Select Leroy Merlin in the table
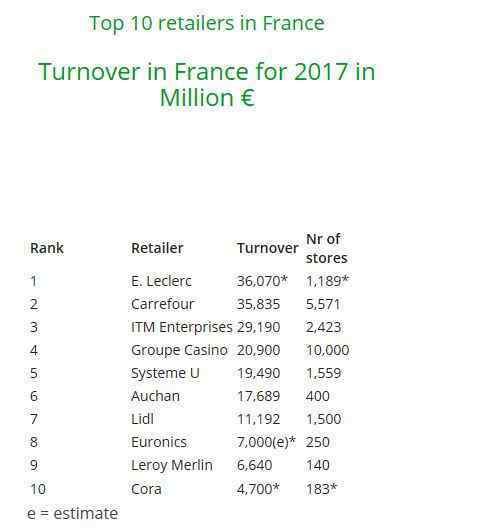Viewport: 483px width, 529px height. point(172,465)
